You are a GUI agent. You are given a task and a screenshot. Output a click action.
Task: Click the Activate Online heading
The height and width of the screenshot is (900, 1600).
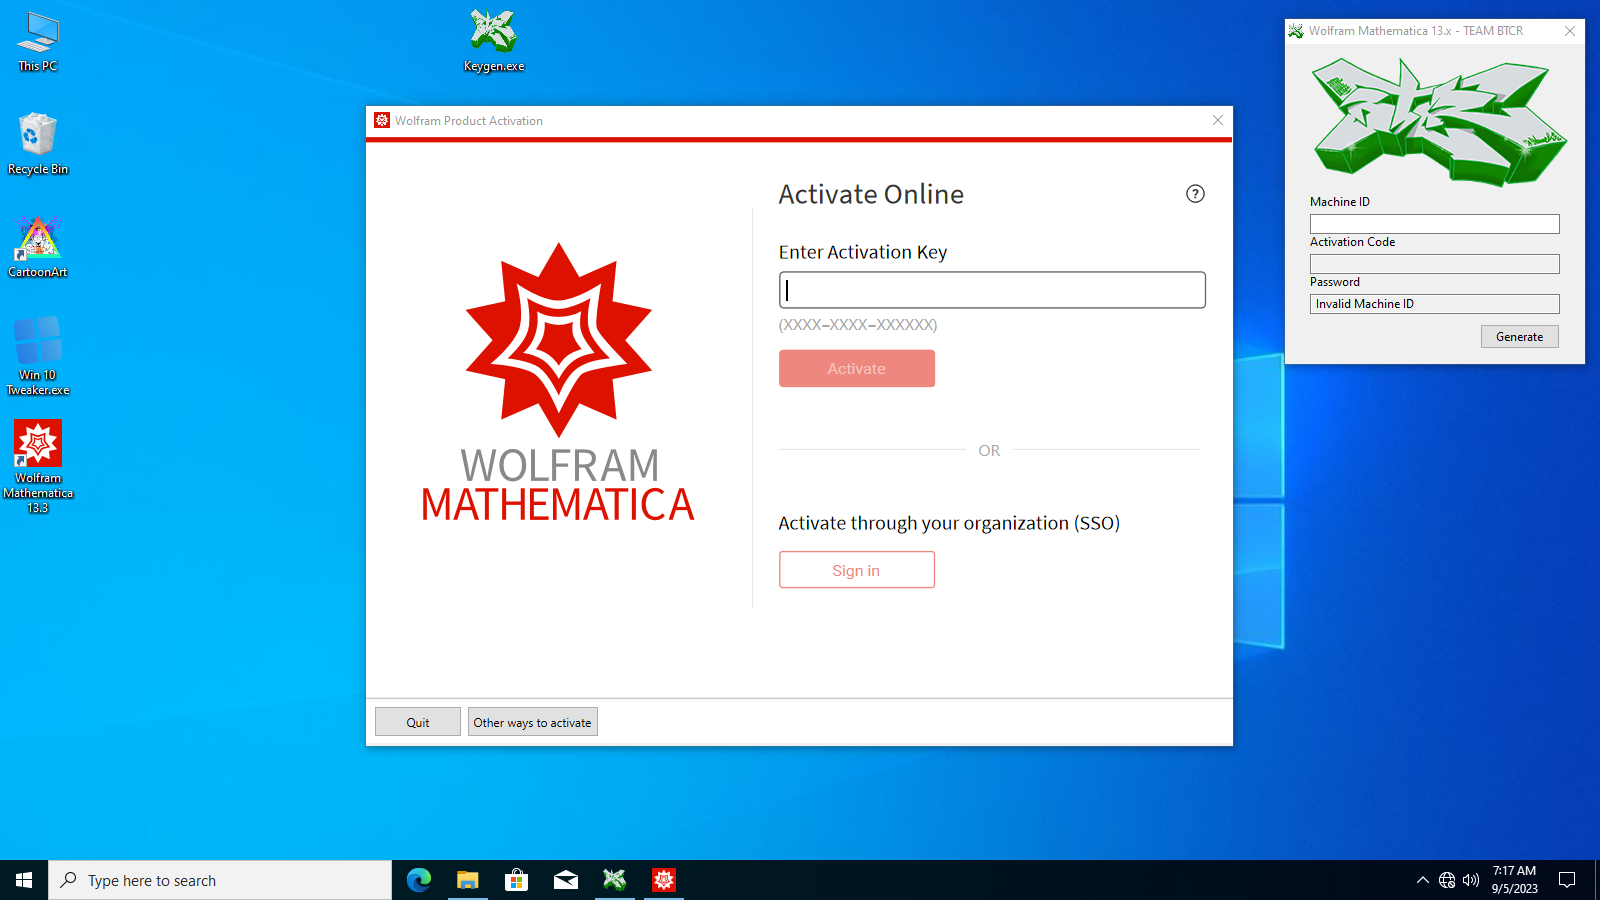[x=871, y=194]
